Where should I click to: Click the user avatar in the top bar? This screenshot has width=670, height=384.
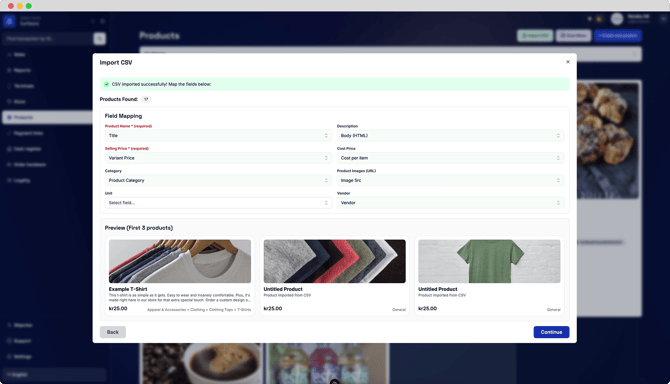(x=617, y=19)
